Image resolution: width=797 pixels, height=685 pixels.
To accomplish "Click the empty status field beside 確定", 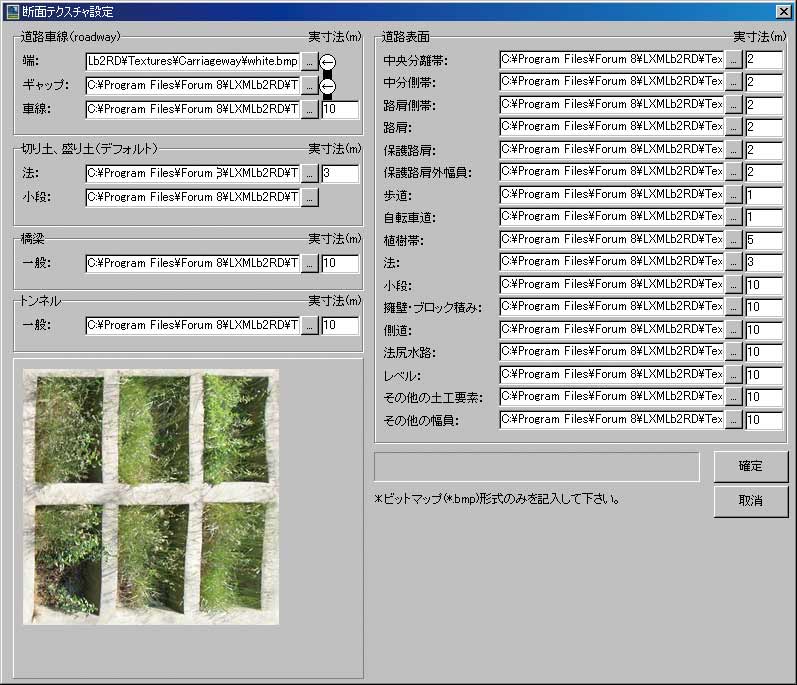I will [537, 467].
